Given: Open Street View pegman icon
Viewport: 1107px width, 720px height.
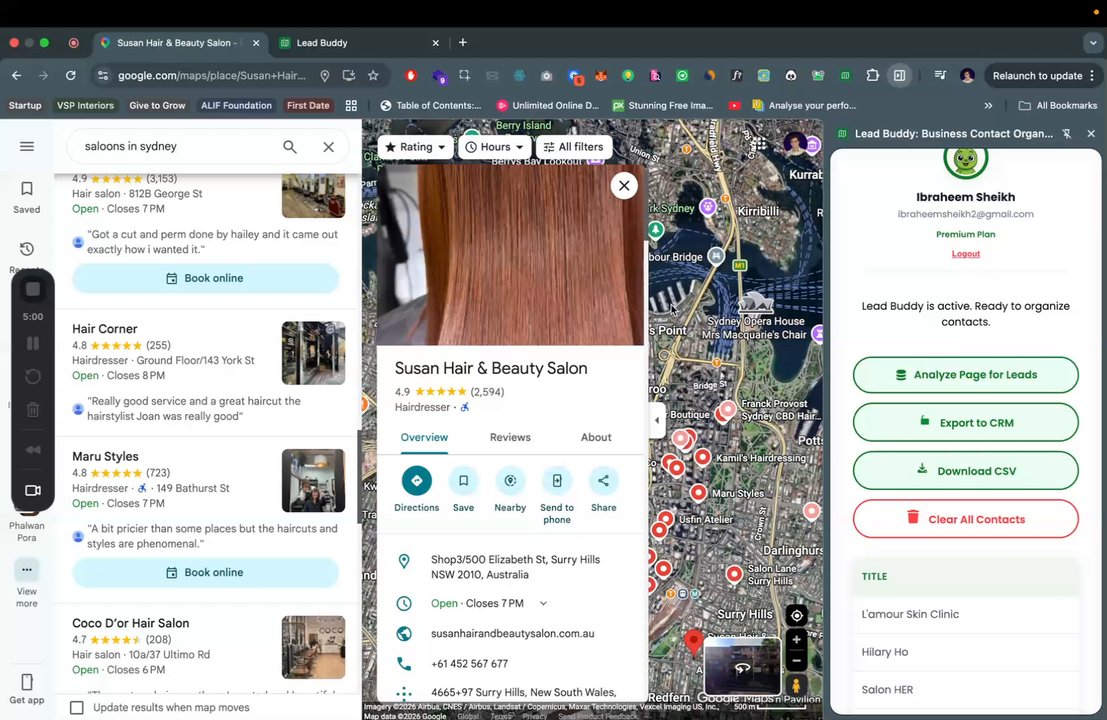Looking at the screenshot, I should pos(796,685).
